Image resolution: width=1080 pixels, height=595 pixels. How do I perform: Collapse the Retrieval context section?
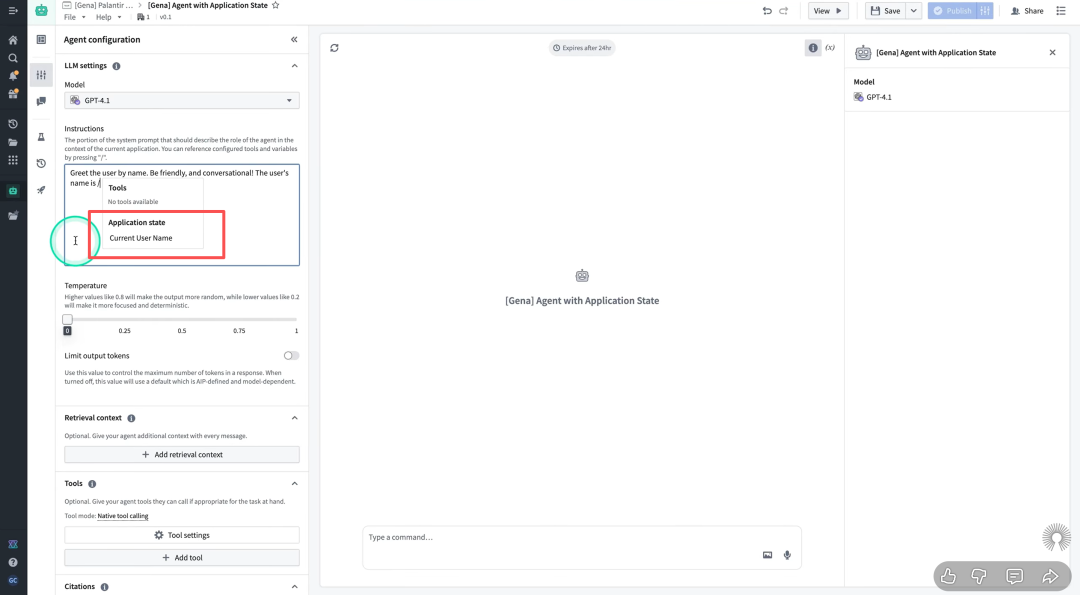(x=294, y=418)
